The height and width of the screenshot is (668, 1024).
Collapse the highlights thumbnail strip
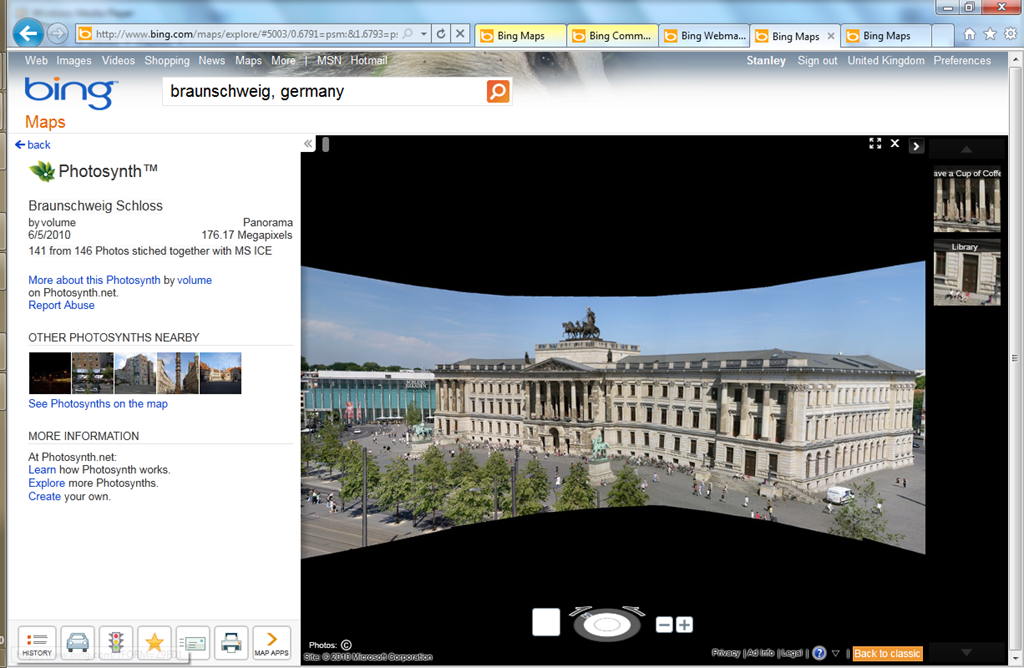point(916,146)
